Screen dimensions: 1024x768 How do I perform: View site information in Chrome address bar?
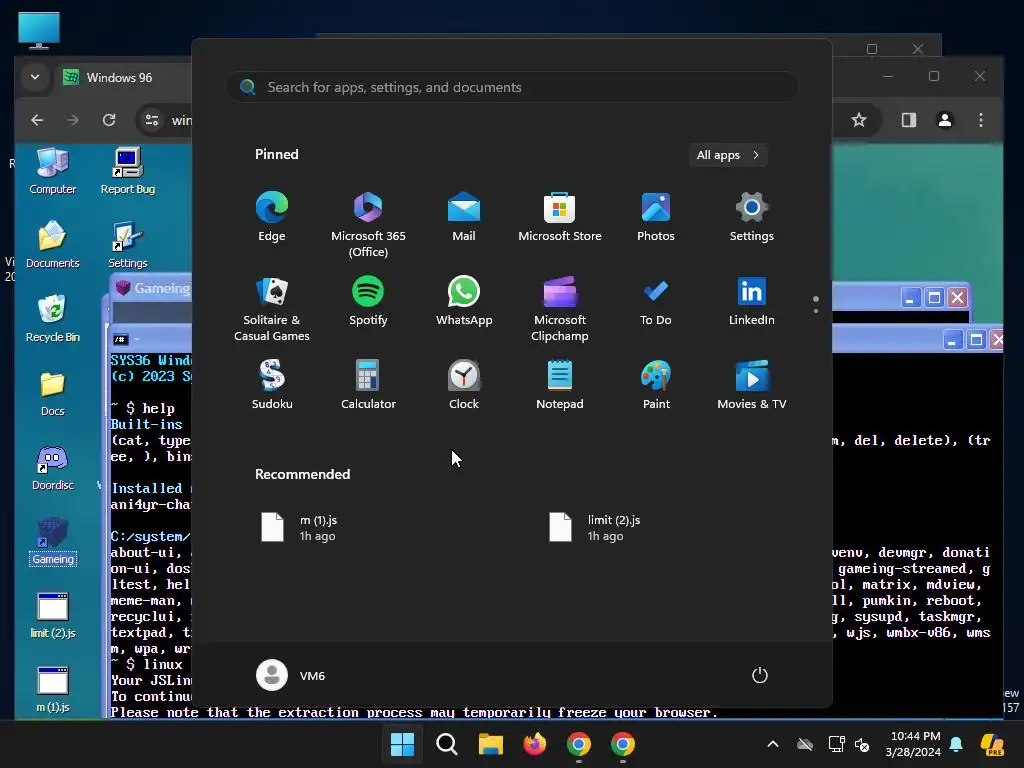(152, 120)
